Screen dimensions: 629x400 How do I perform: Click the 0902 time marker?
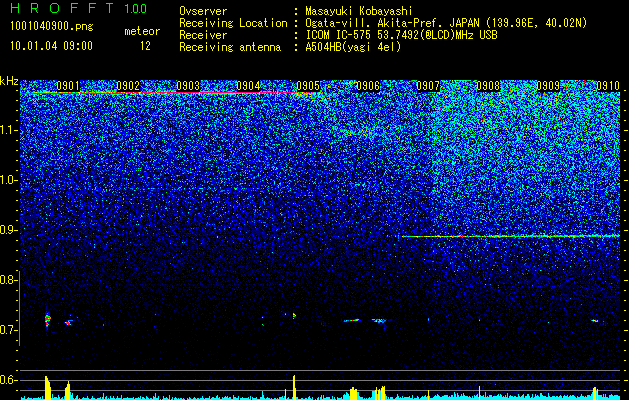tap(128, 86)
